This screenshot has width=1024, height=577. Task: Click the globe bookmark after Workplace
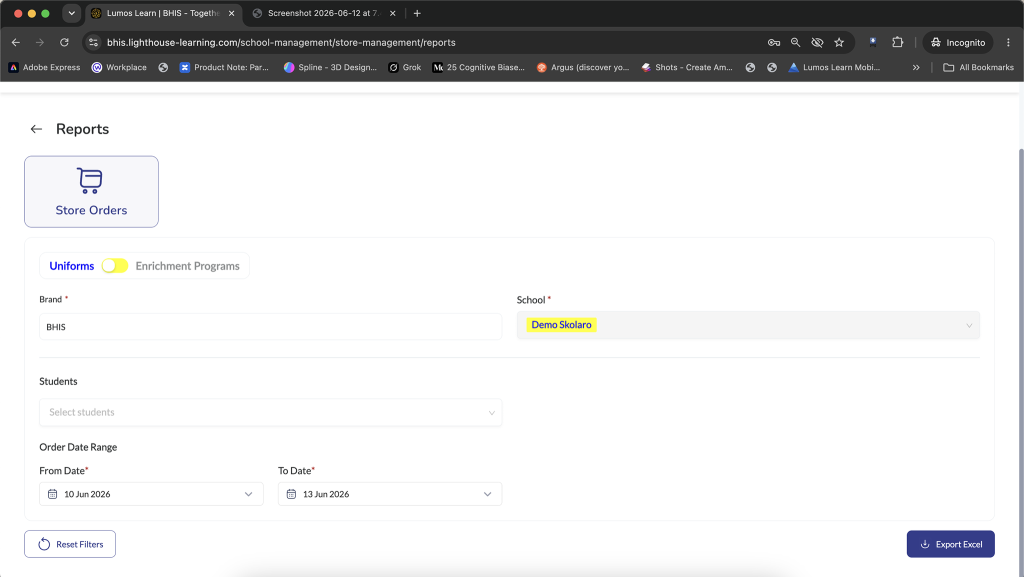click(163, 67)
